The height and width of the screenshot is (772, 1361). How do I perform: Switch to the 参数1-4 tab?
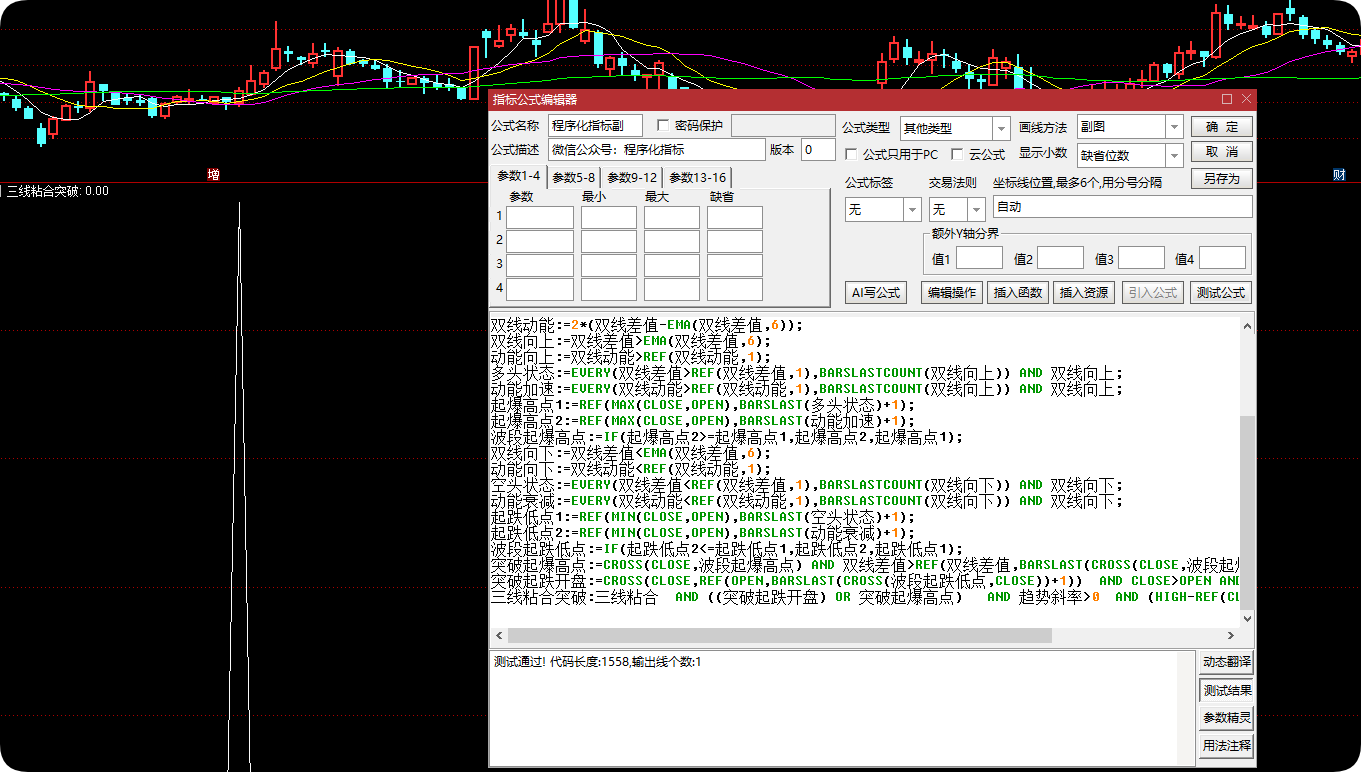tap(518, 177)
